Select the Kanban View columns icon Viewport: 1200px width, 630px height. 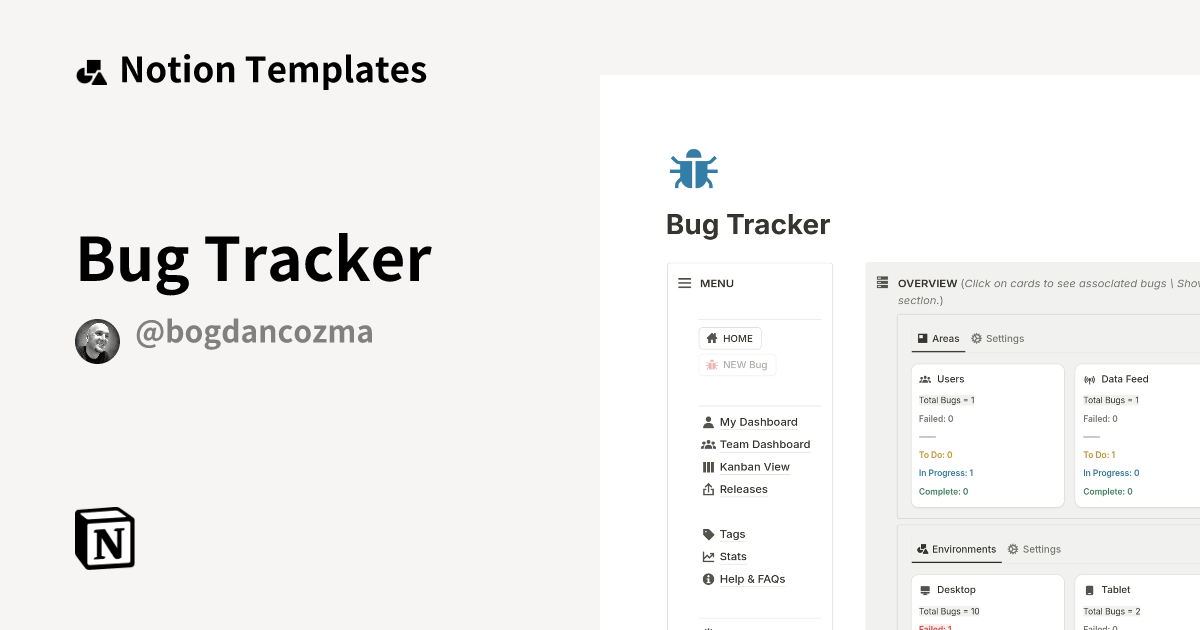[707, 466]
